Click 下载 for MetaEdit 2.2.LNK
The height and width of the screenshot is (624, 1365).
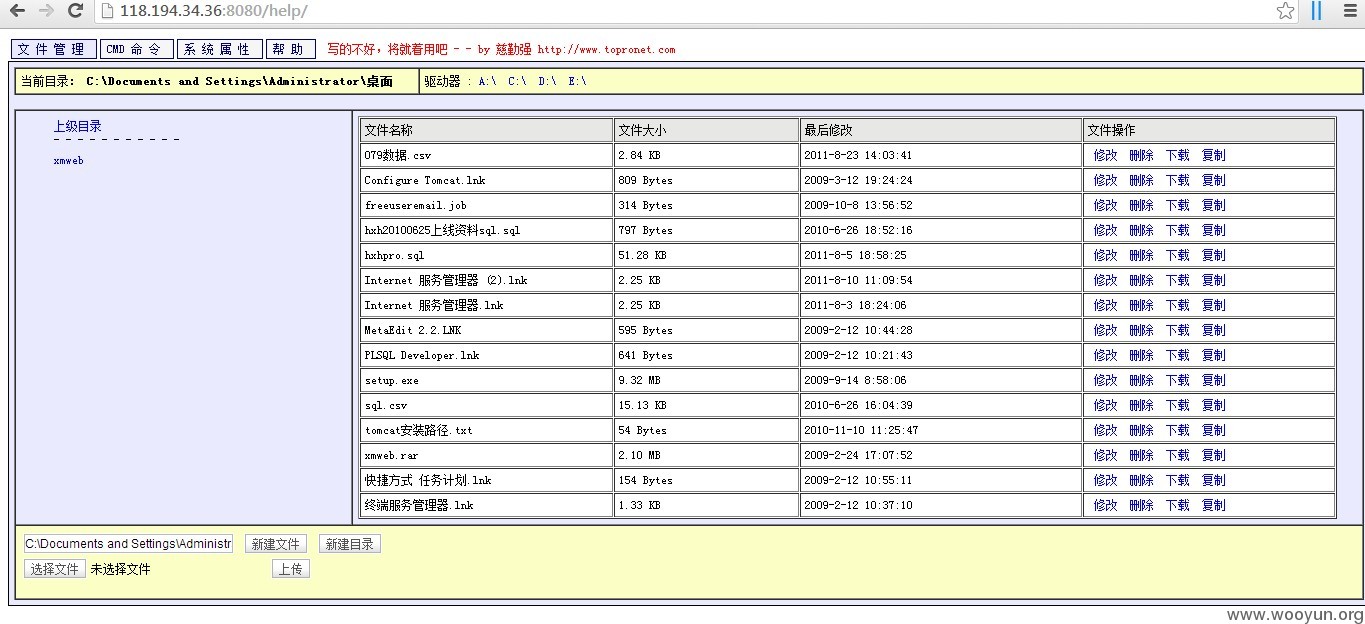1177,330
